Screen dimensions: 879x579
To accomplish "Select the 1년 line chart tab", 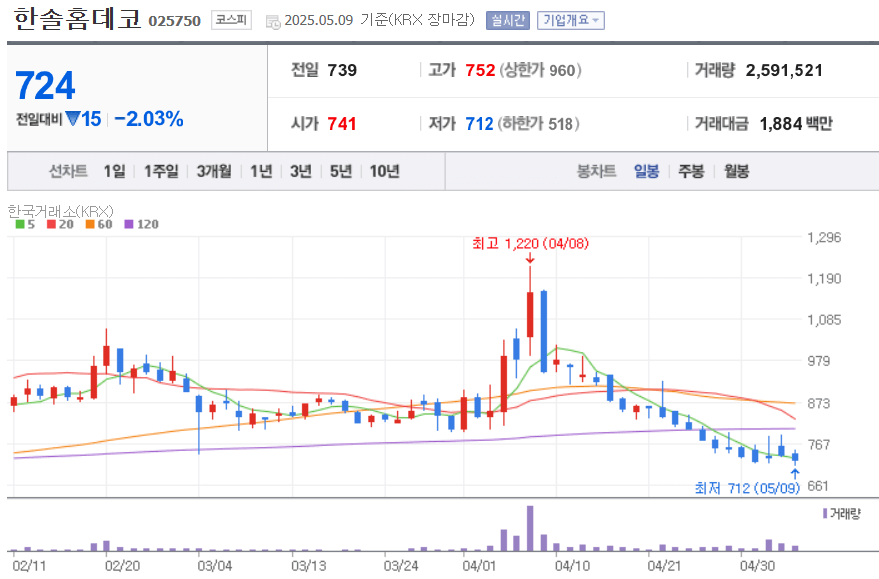I will [x=261, y=171].
